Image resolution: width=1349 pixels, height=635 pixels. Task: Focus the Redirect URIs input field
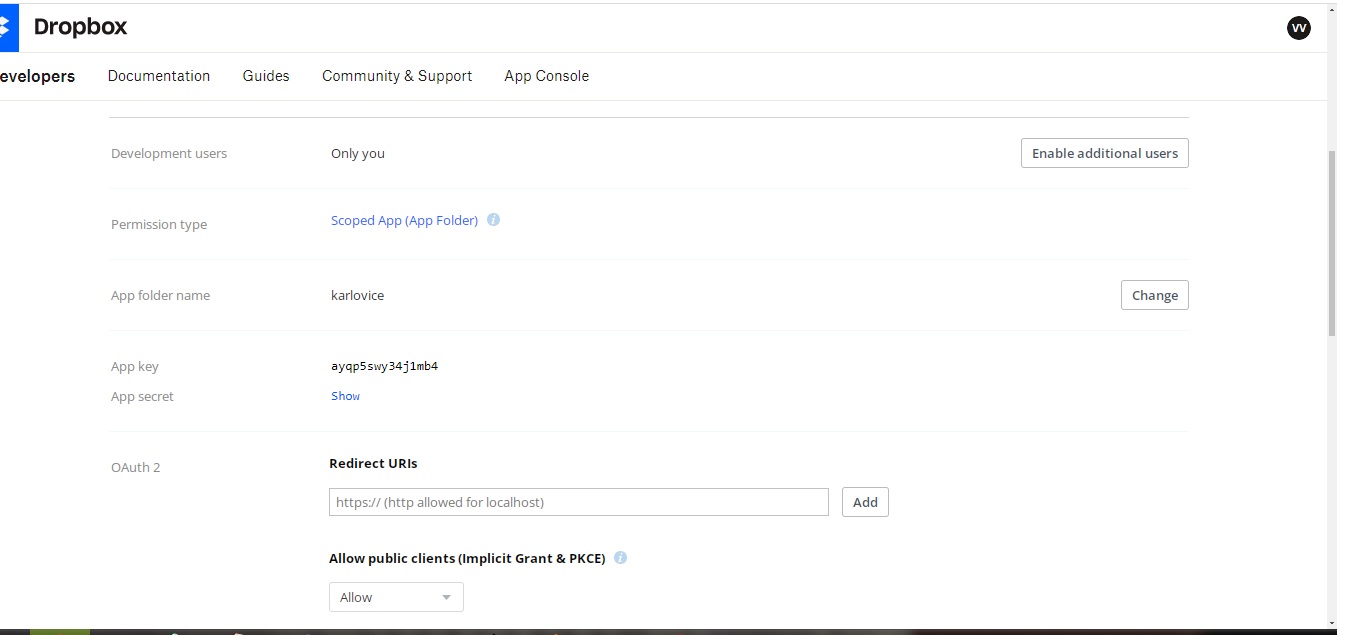point(578,502)
